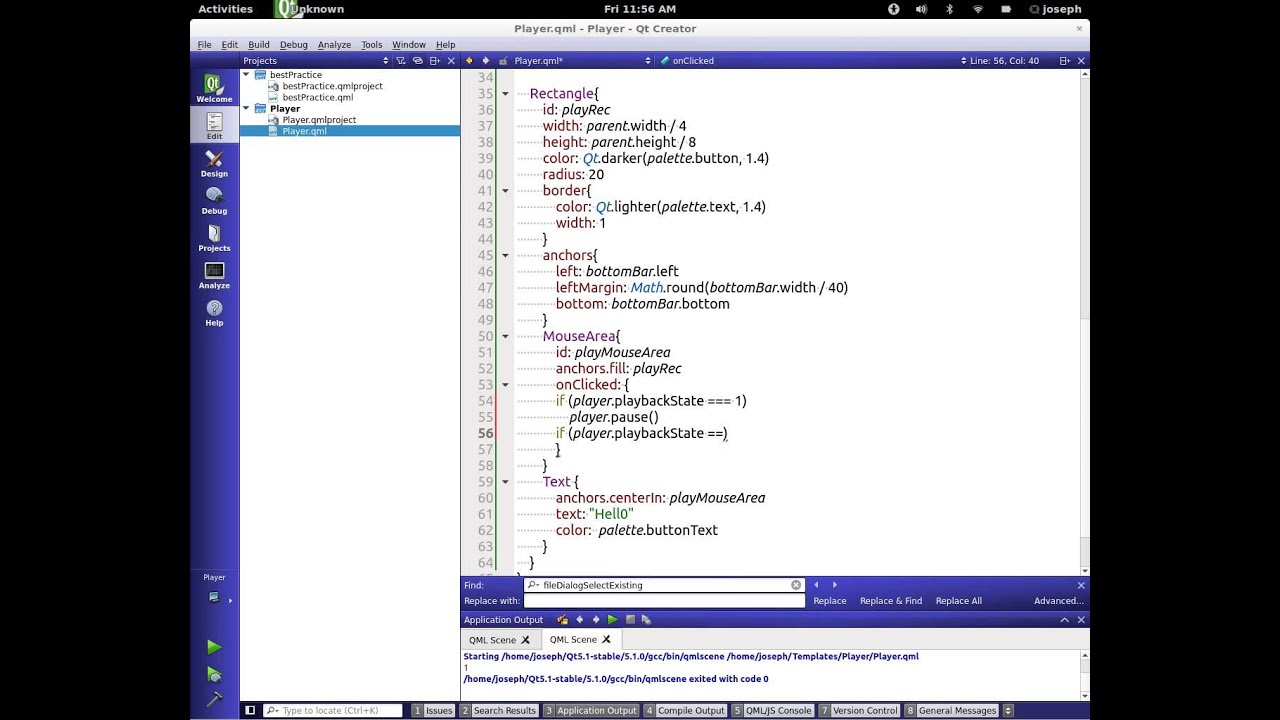Fold the MouseArea block at line 50
1280x720 pixels.
tap(505, 337)
